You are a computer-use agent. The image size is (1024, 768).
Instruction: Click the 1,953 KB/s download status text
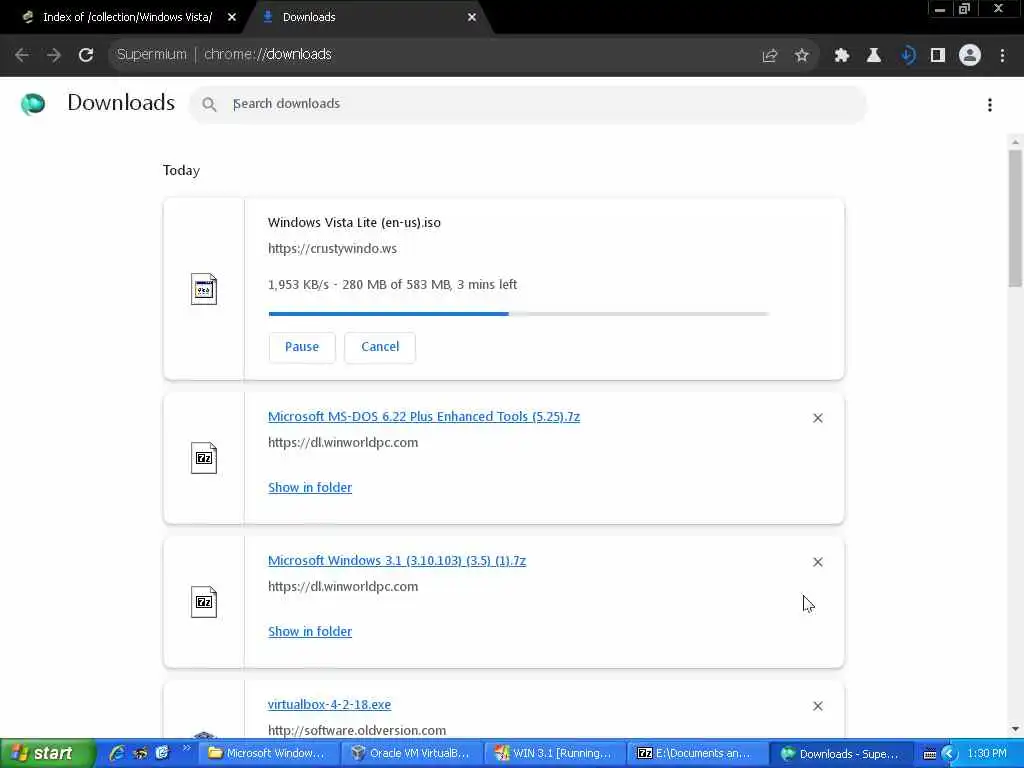point(392,285)
